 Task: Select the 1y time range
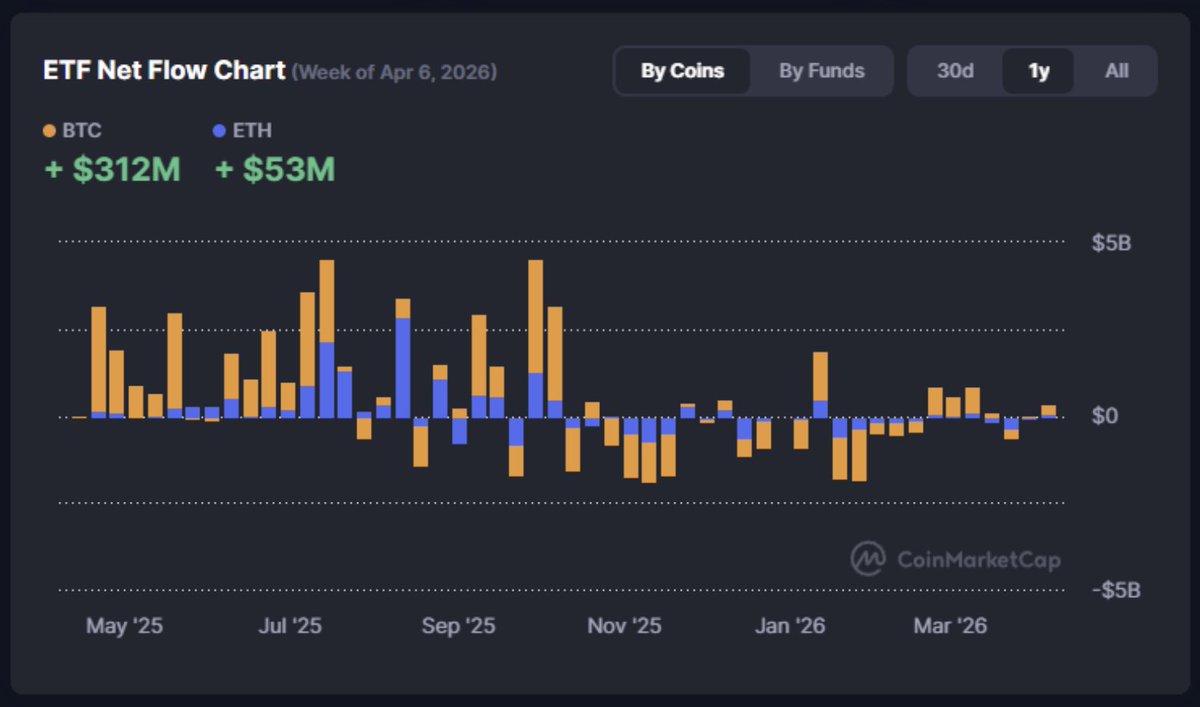click(1039, 71)
